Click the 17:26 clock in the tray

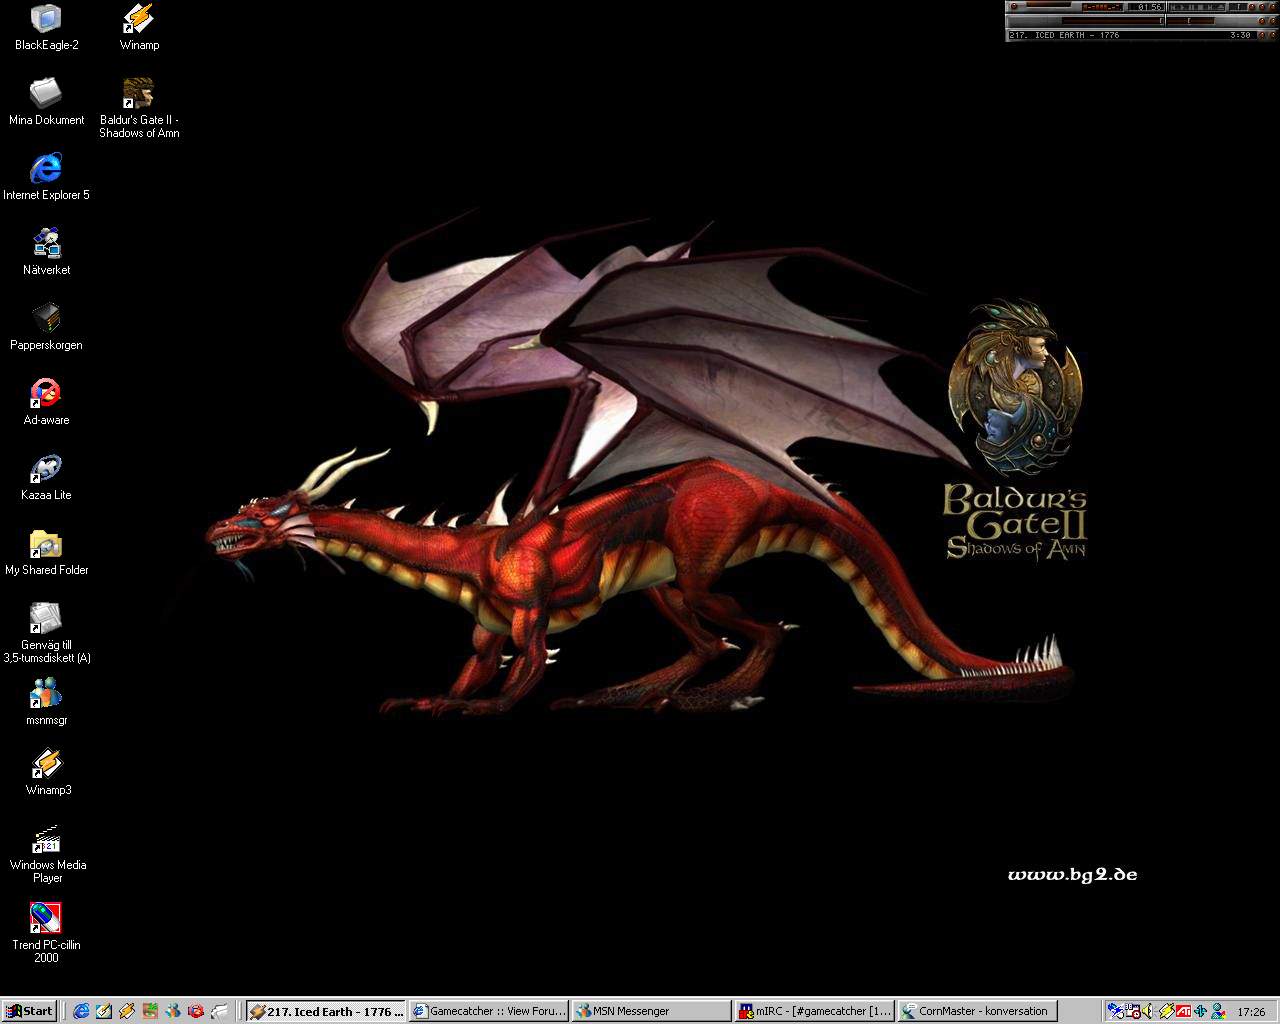click(1251, 1011)
